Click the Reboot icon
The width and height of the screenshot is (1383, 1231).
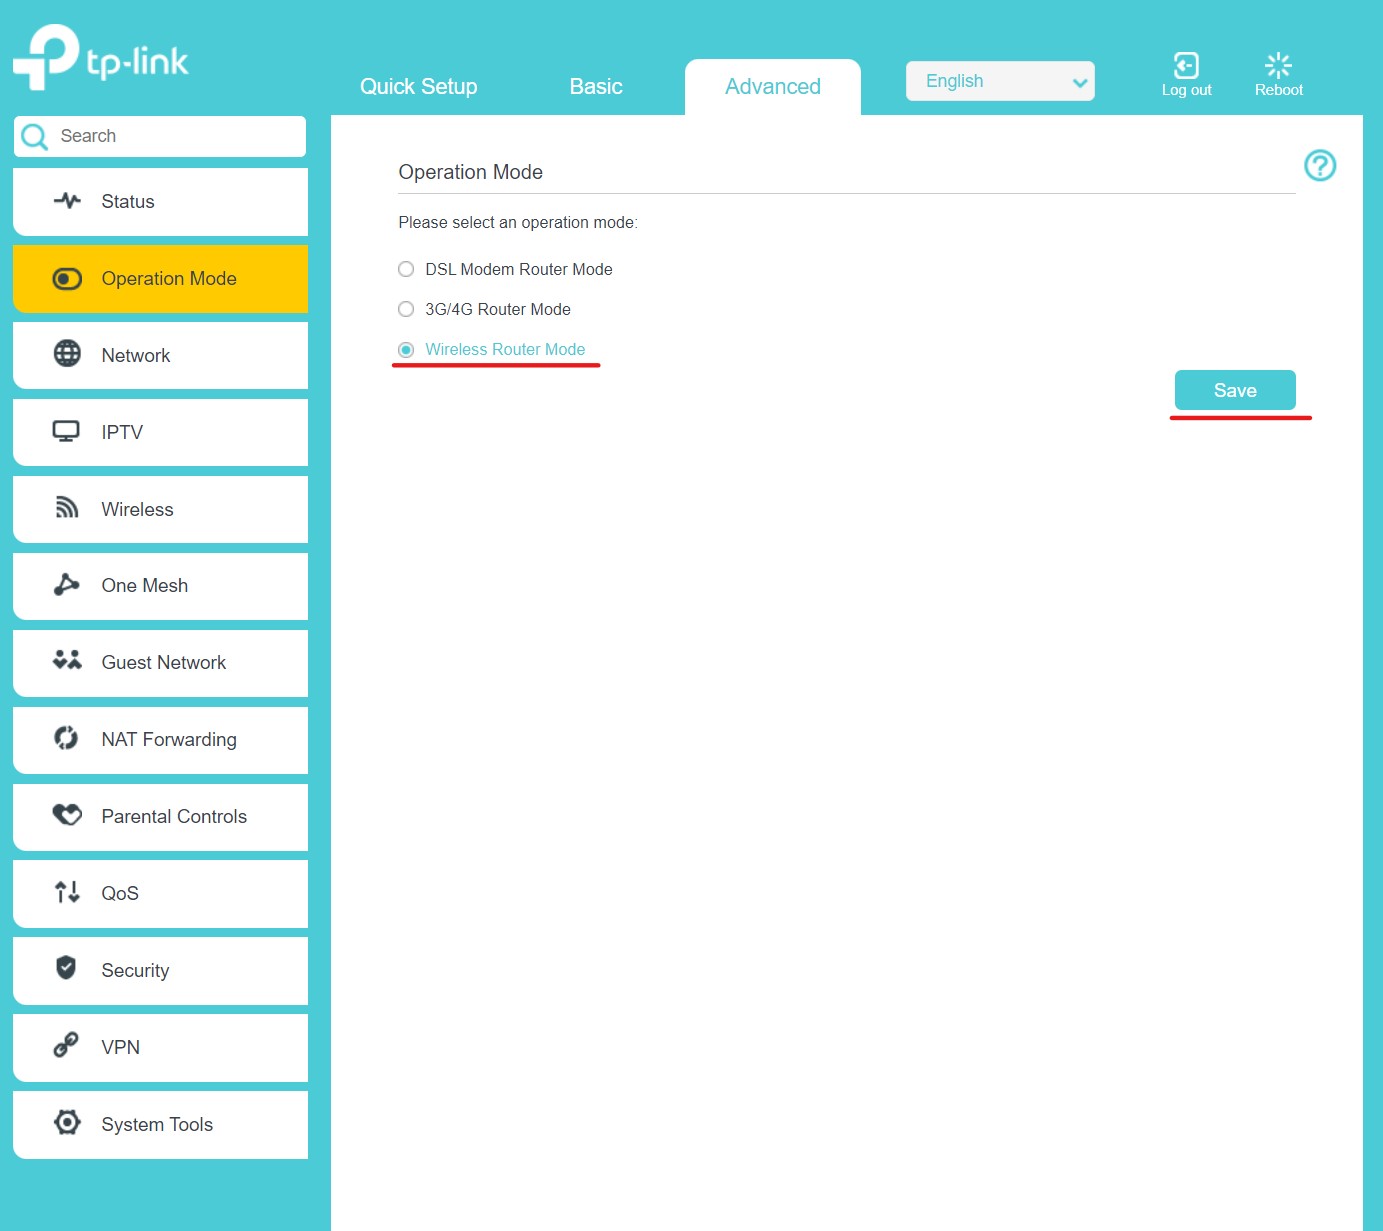pos(1278,66)
